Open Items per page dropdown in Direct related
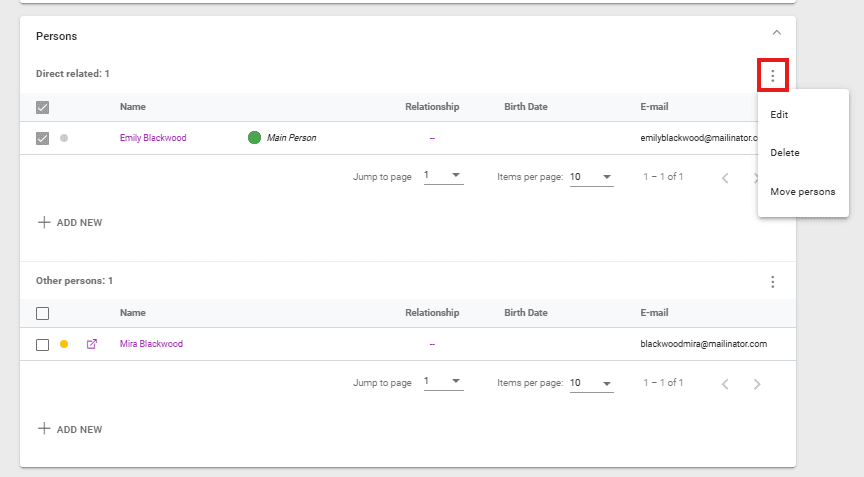This screenshot has width=864, height=477. [x=591, y=177]
